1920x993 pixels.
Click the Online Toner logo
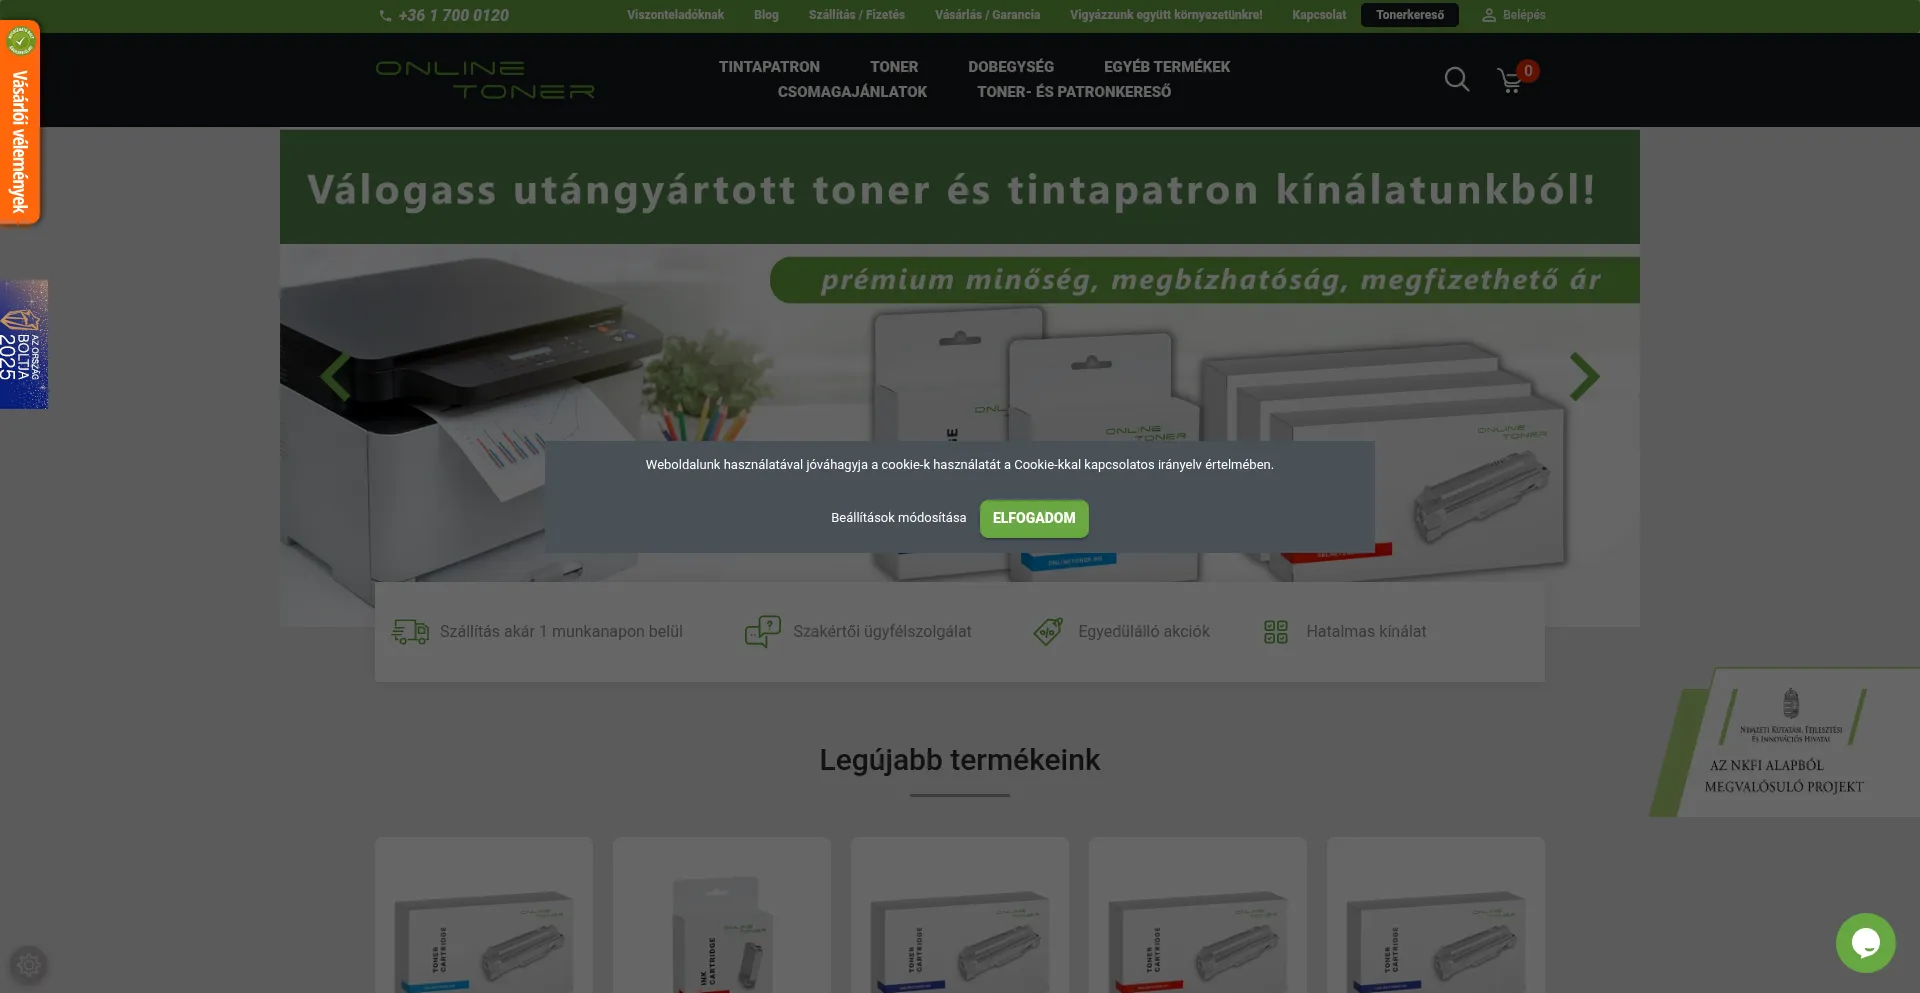pyautogui.click(x=485, y=80)
